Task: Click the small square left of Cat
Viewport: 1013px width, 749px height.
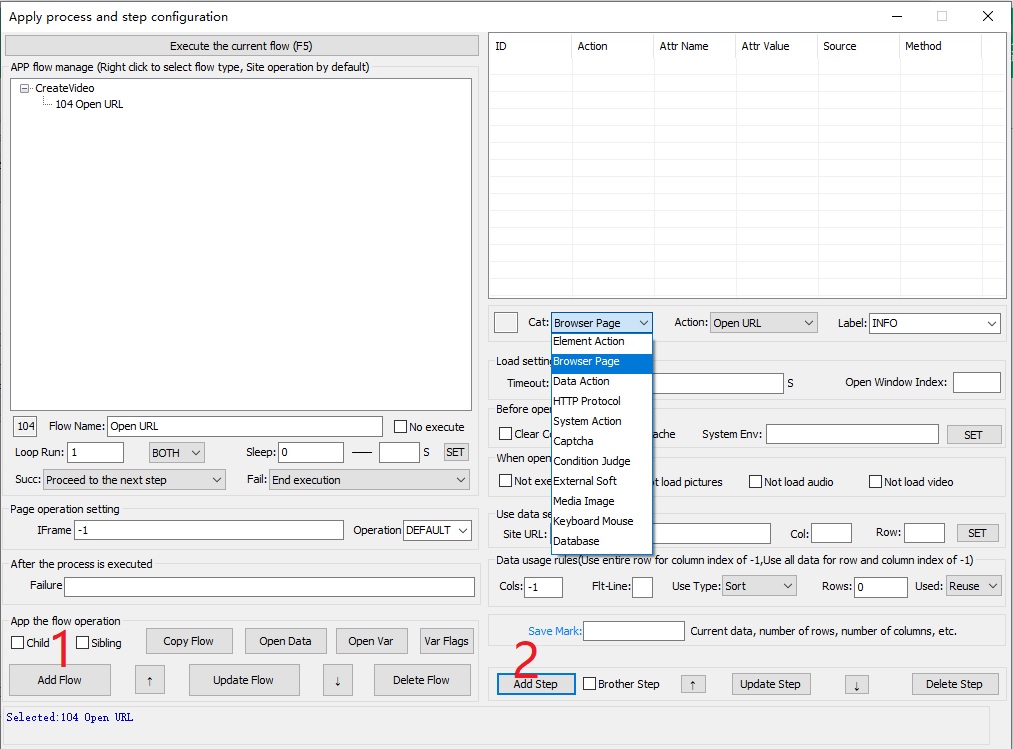Action: point(506,322)
